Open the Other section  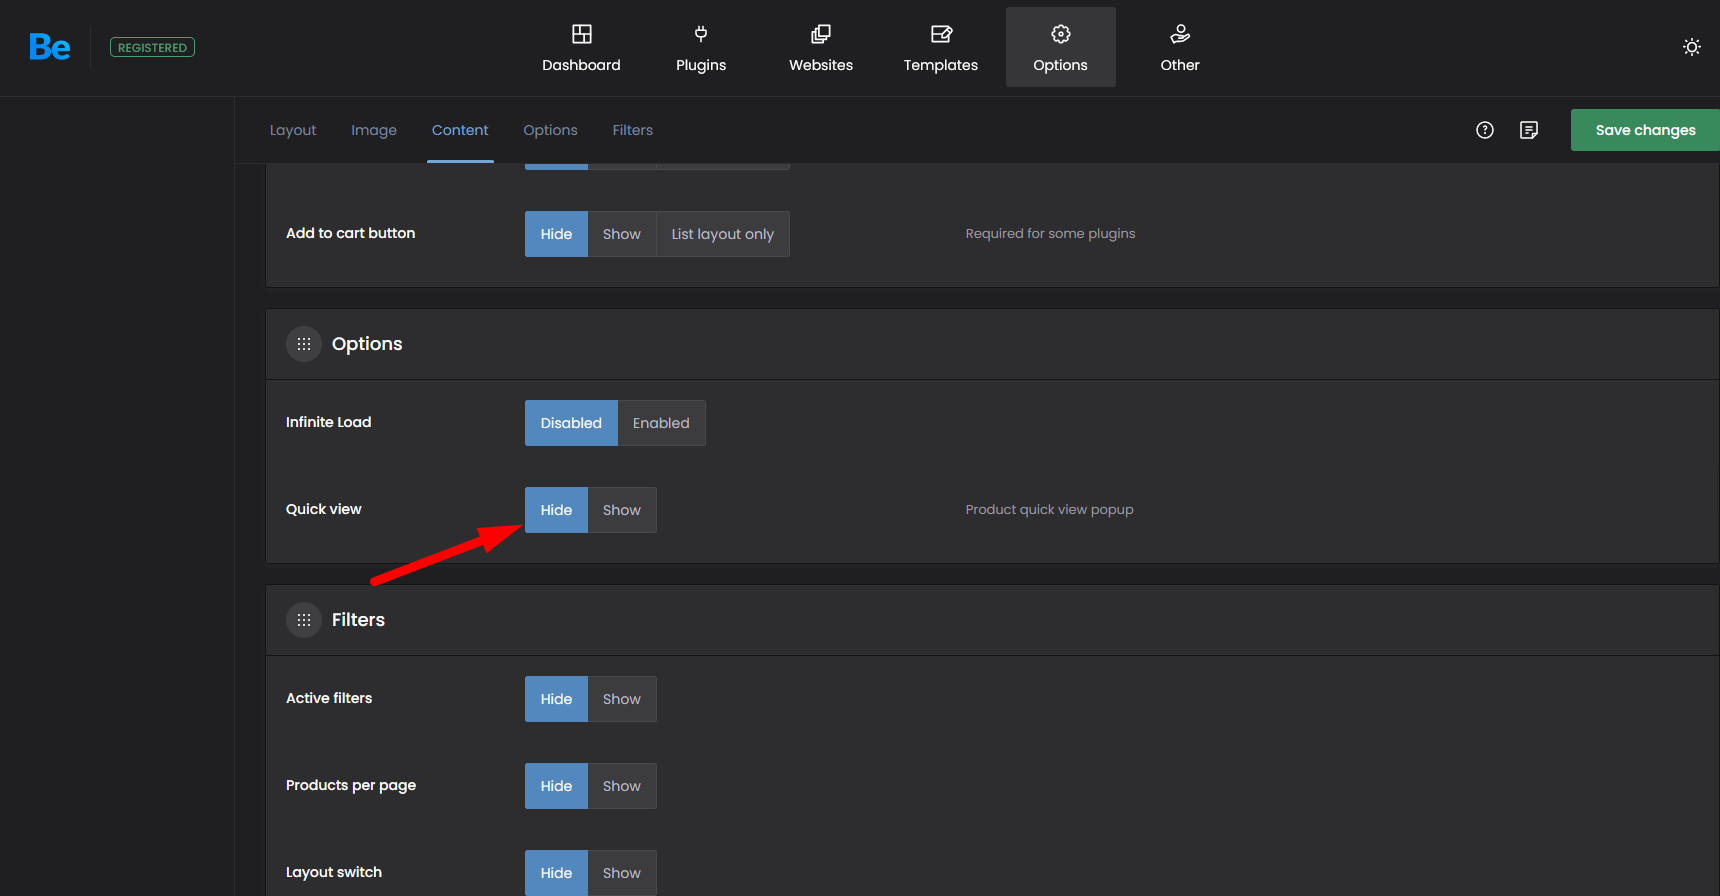point(1180,47)
